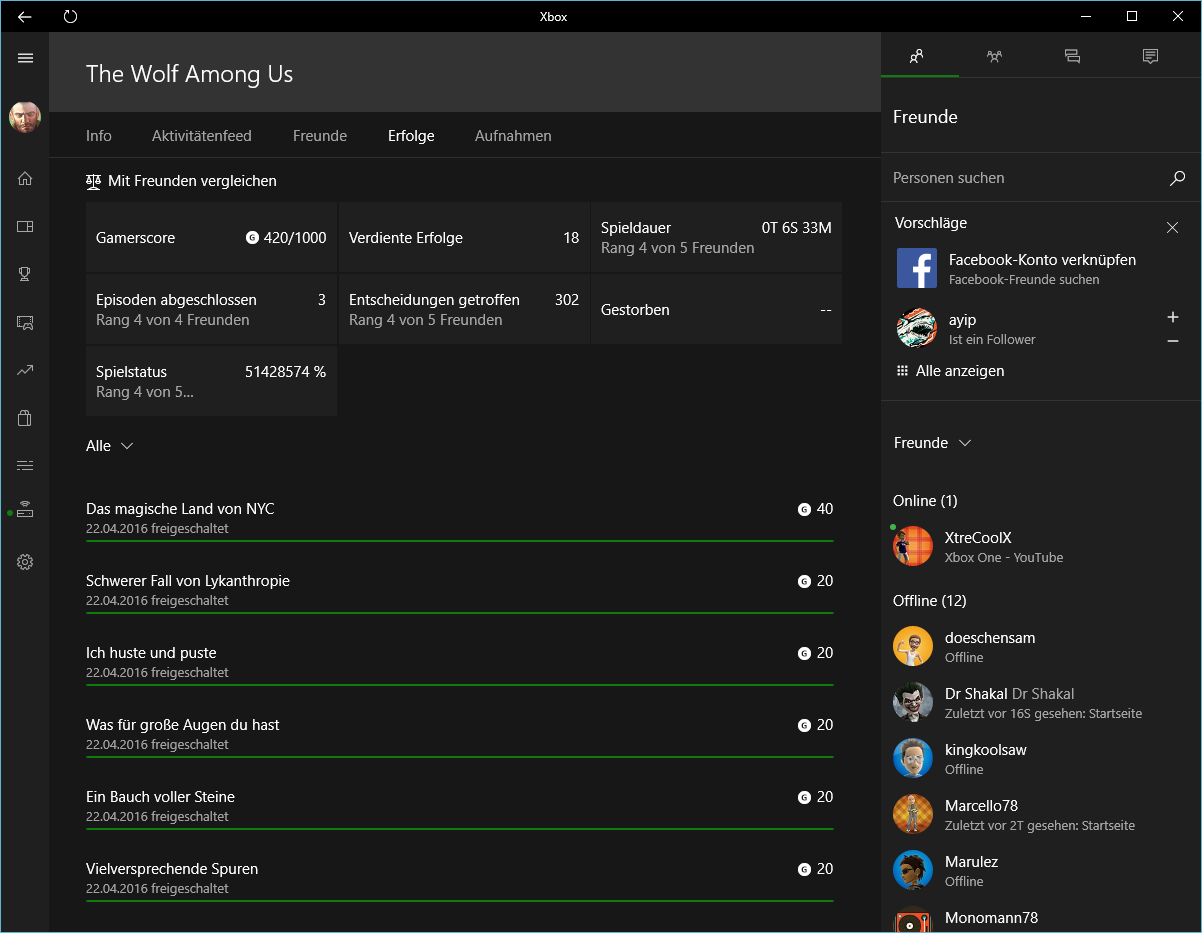This screenshot has height=933, width=1202.
Task: Expand the Alle filter dropdown
Action: click(x=110, y=446)
